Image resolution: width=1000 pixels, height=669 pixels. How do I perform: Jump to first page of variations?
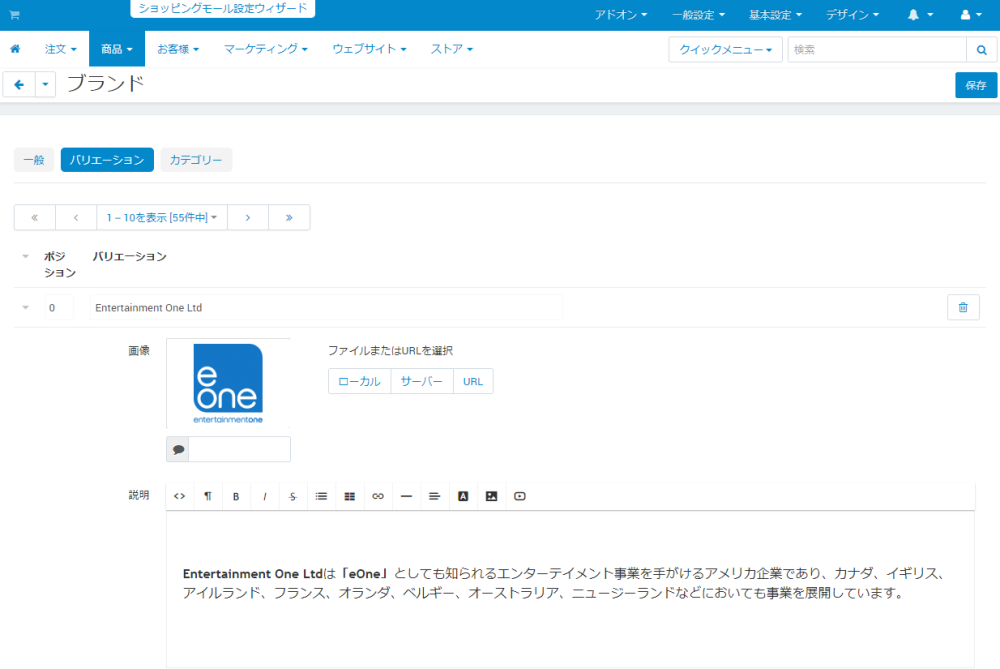point(34,217)
